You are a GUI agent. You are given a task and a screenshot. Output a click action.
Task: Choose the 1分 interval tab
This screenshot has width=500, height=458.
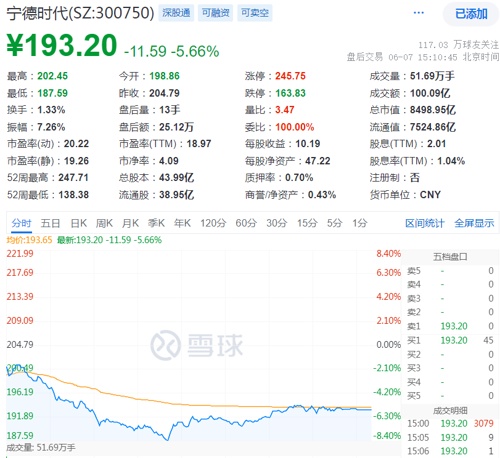[x=360, y=223]
